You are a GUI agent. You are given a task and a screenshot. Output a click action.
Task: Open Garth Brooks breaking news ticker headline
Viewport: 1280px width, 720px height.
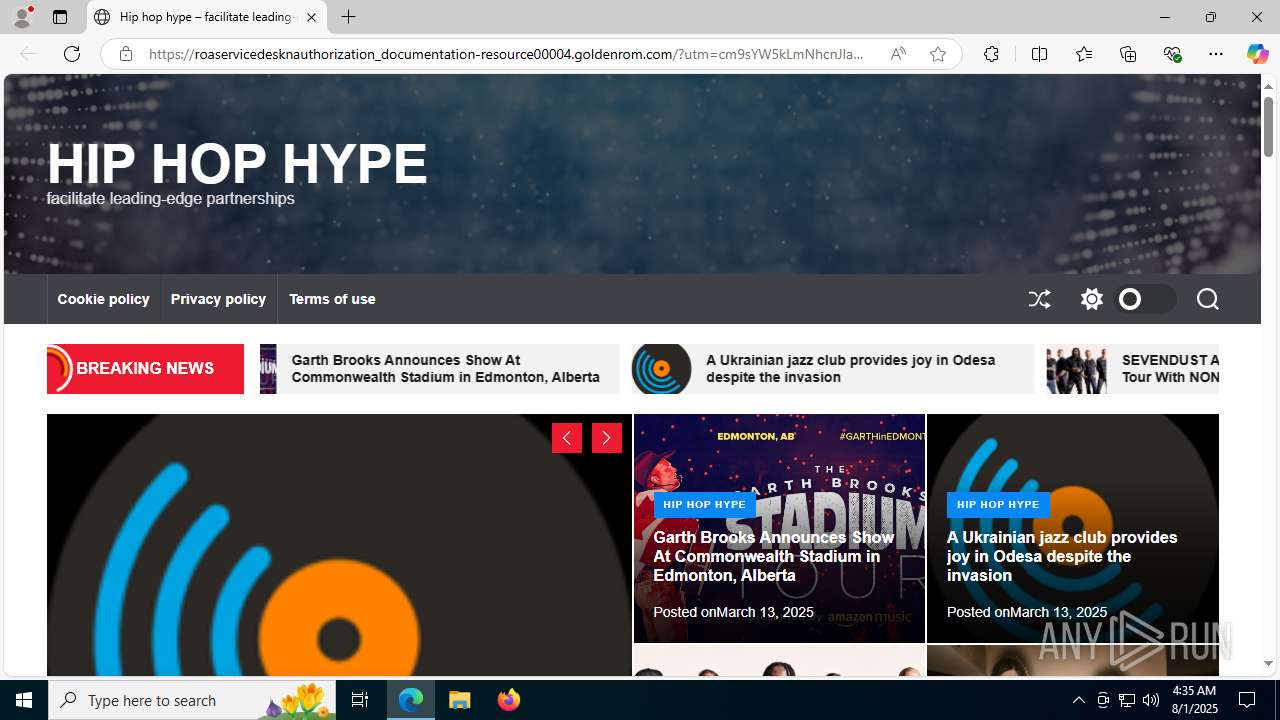[446, 368]
